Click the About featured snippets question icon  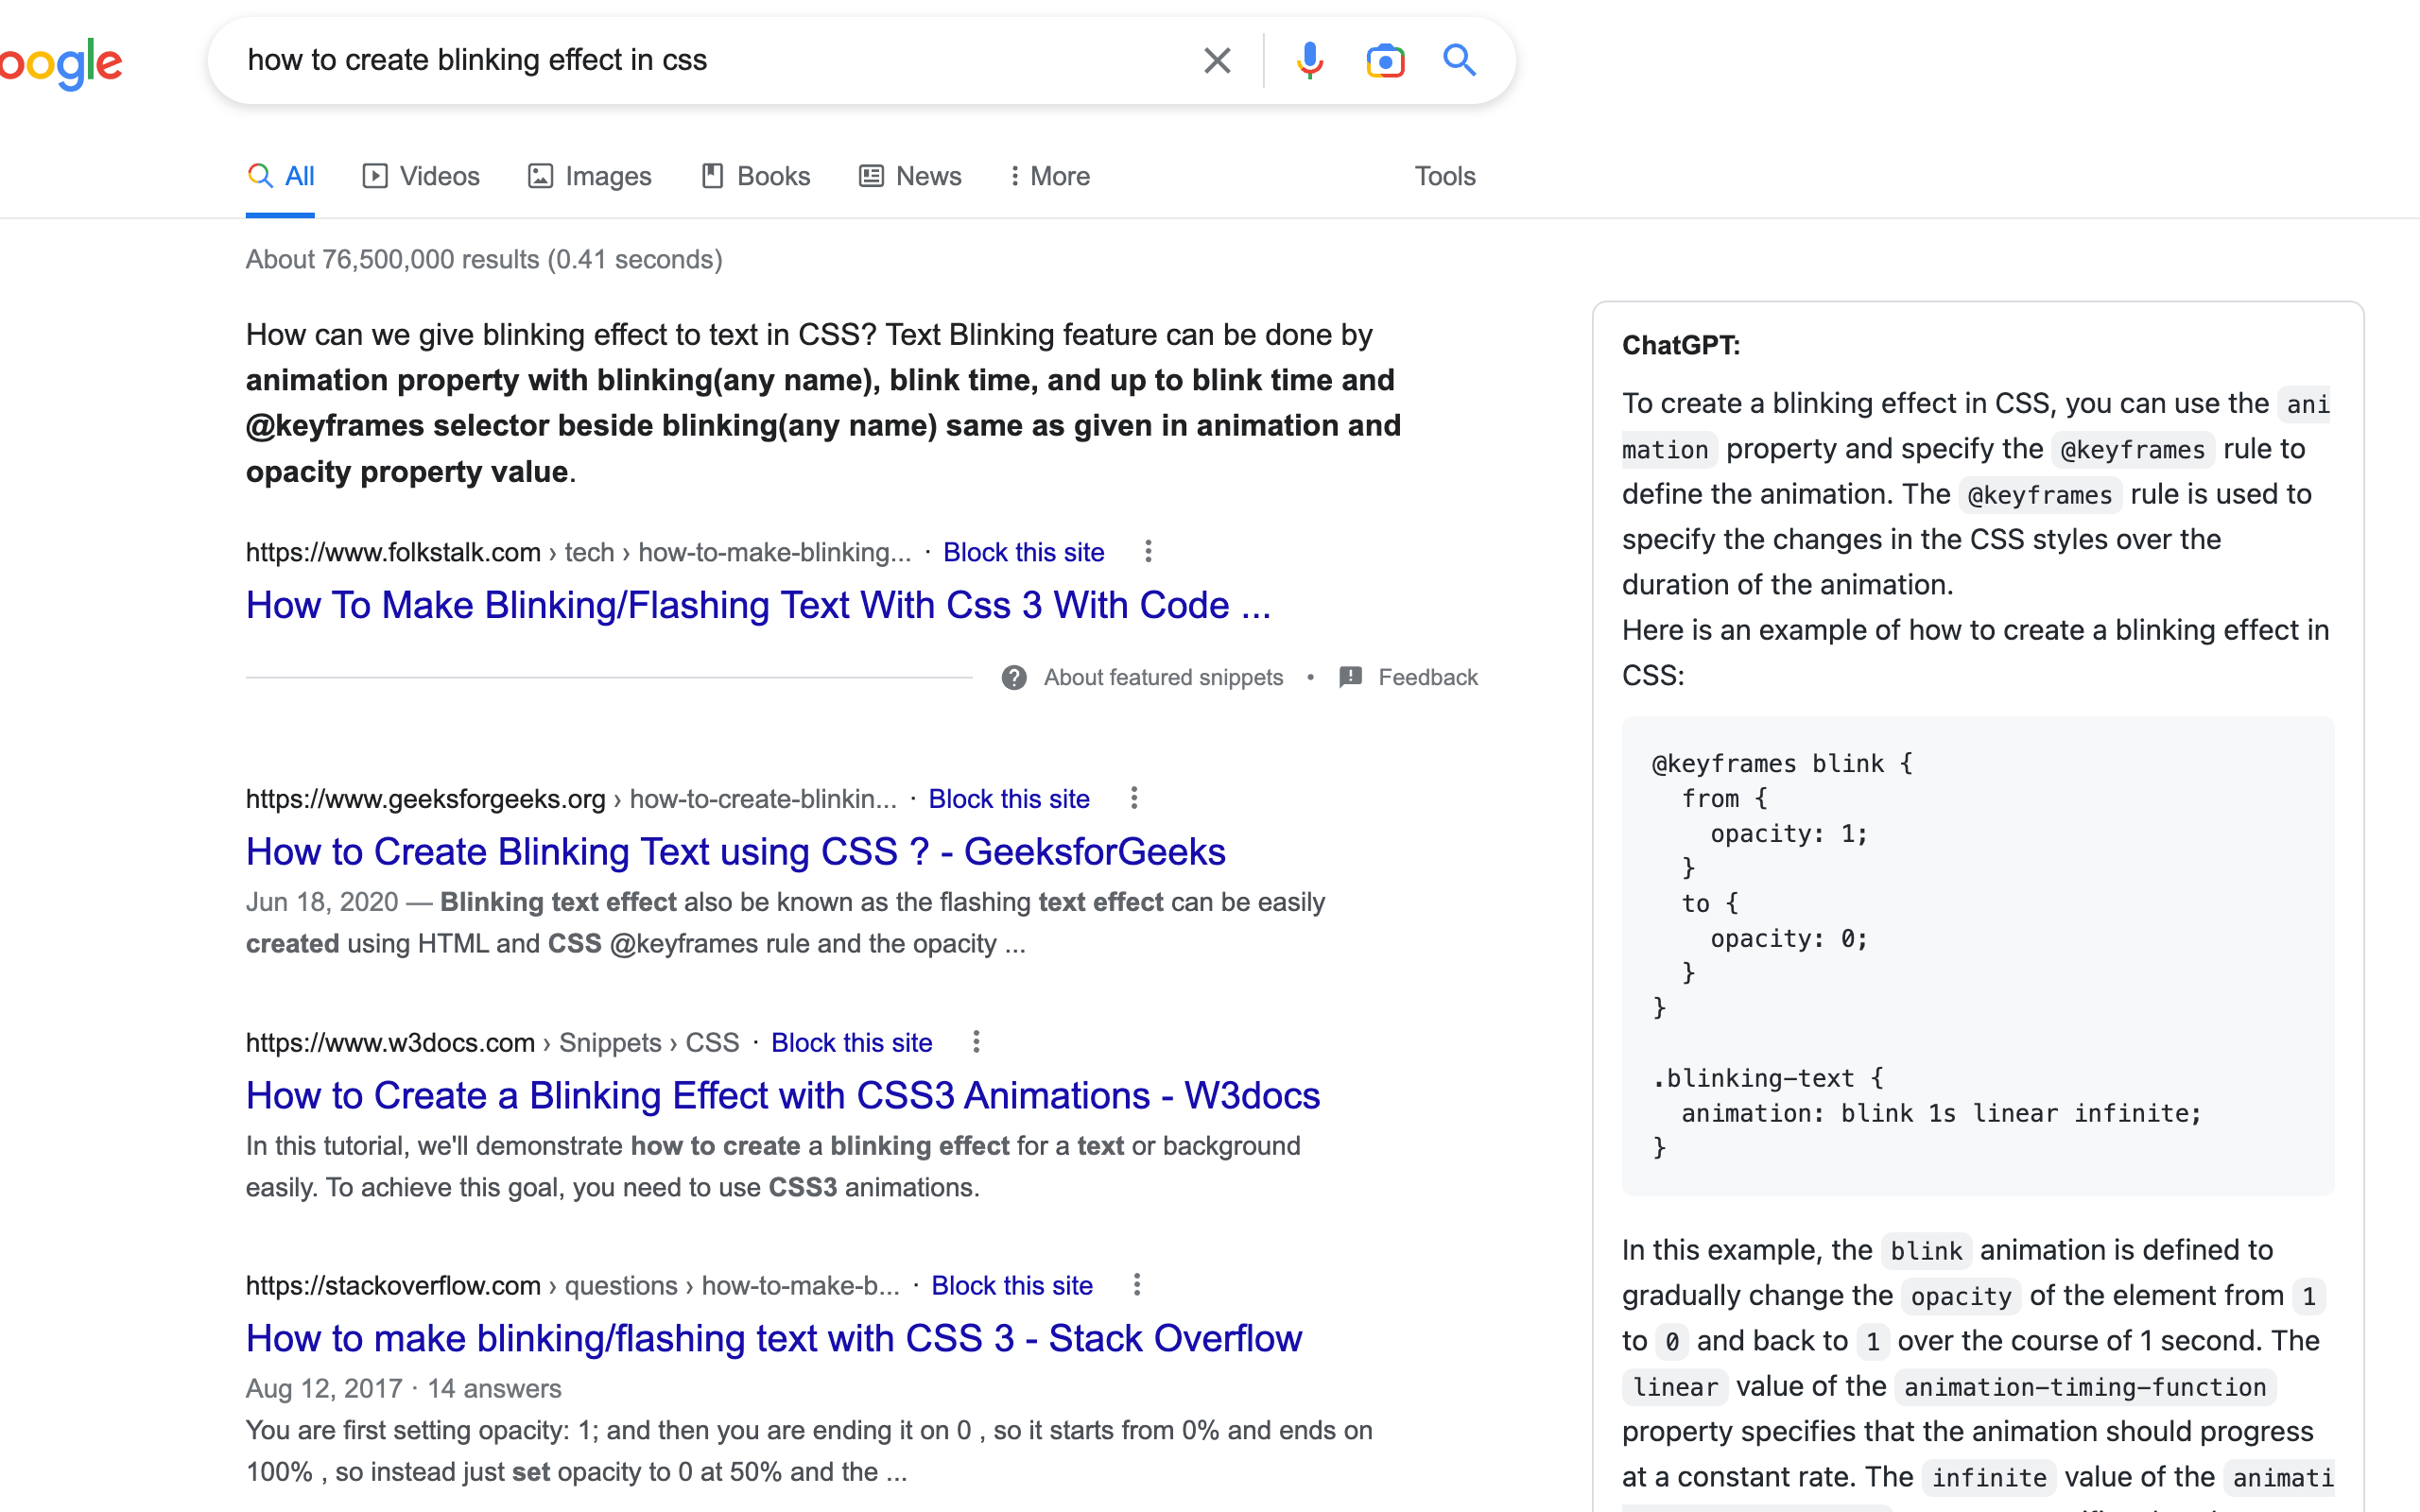1014,678
